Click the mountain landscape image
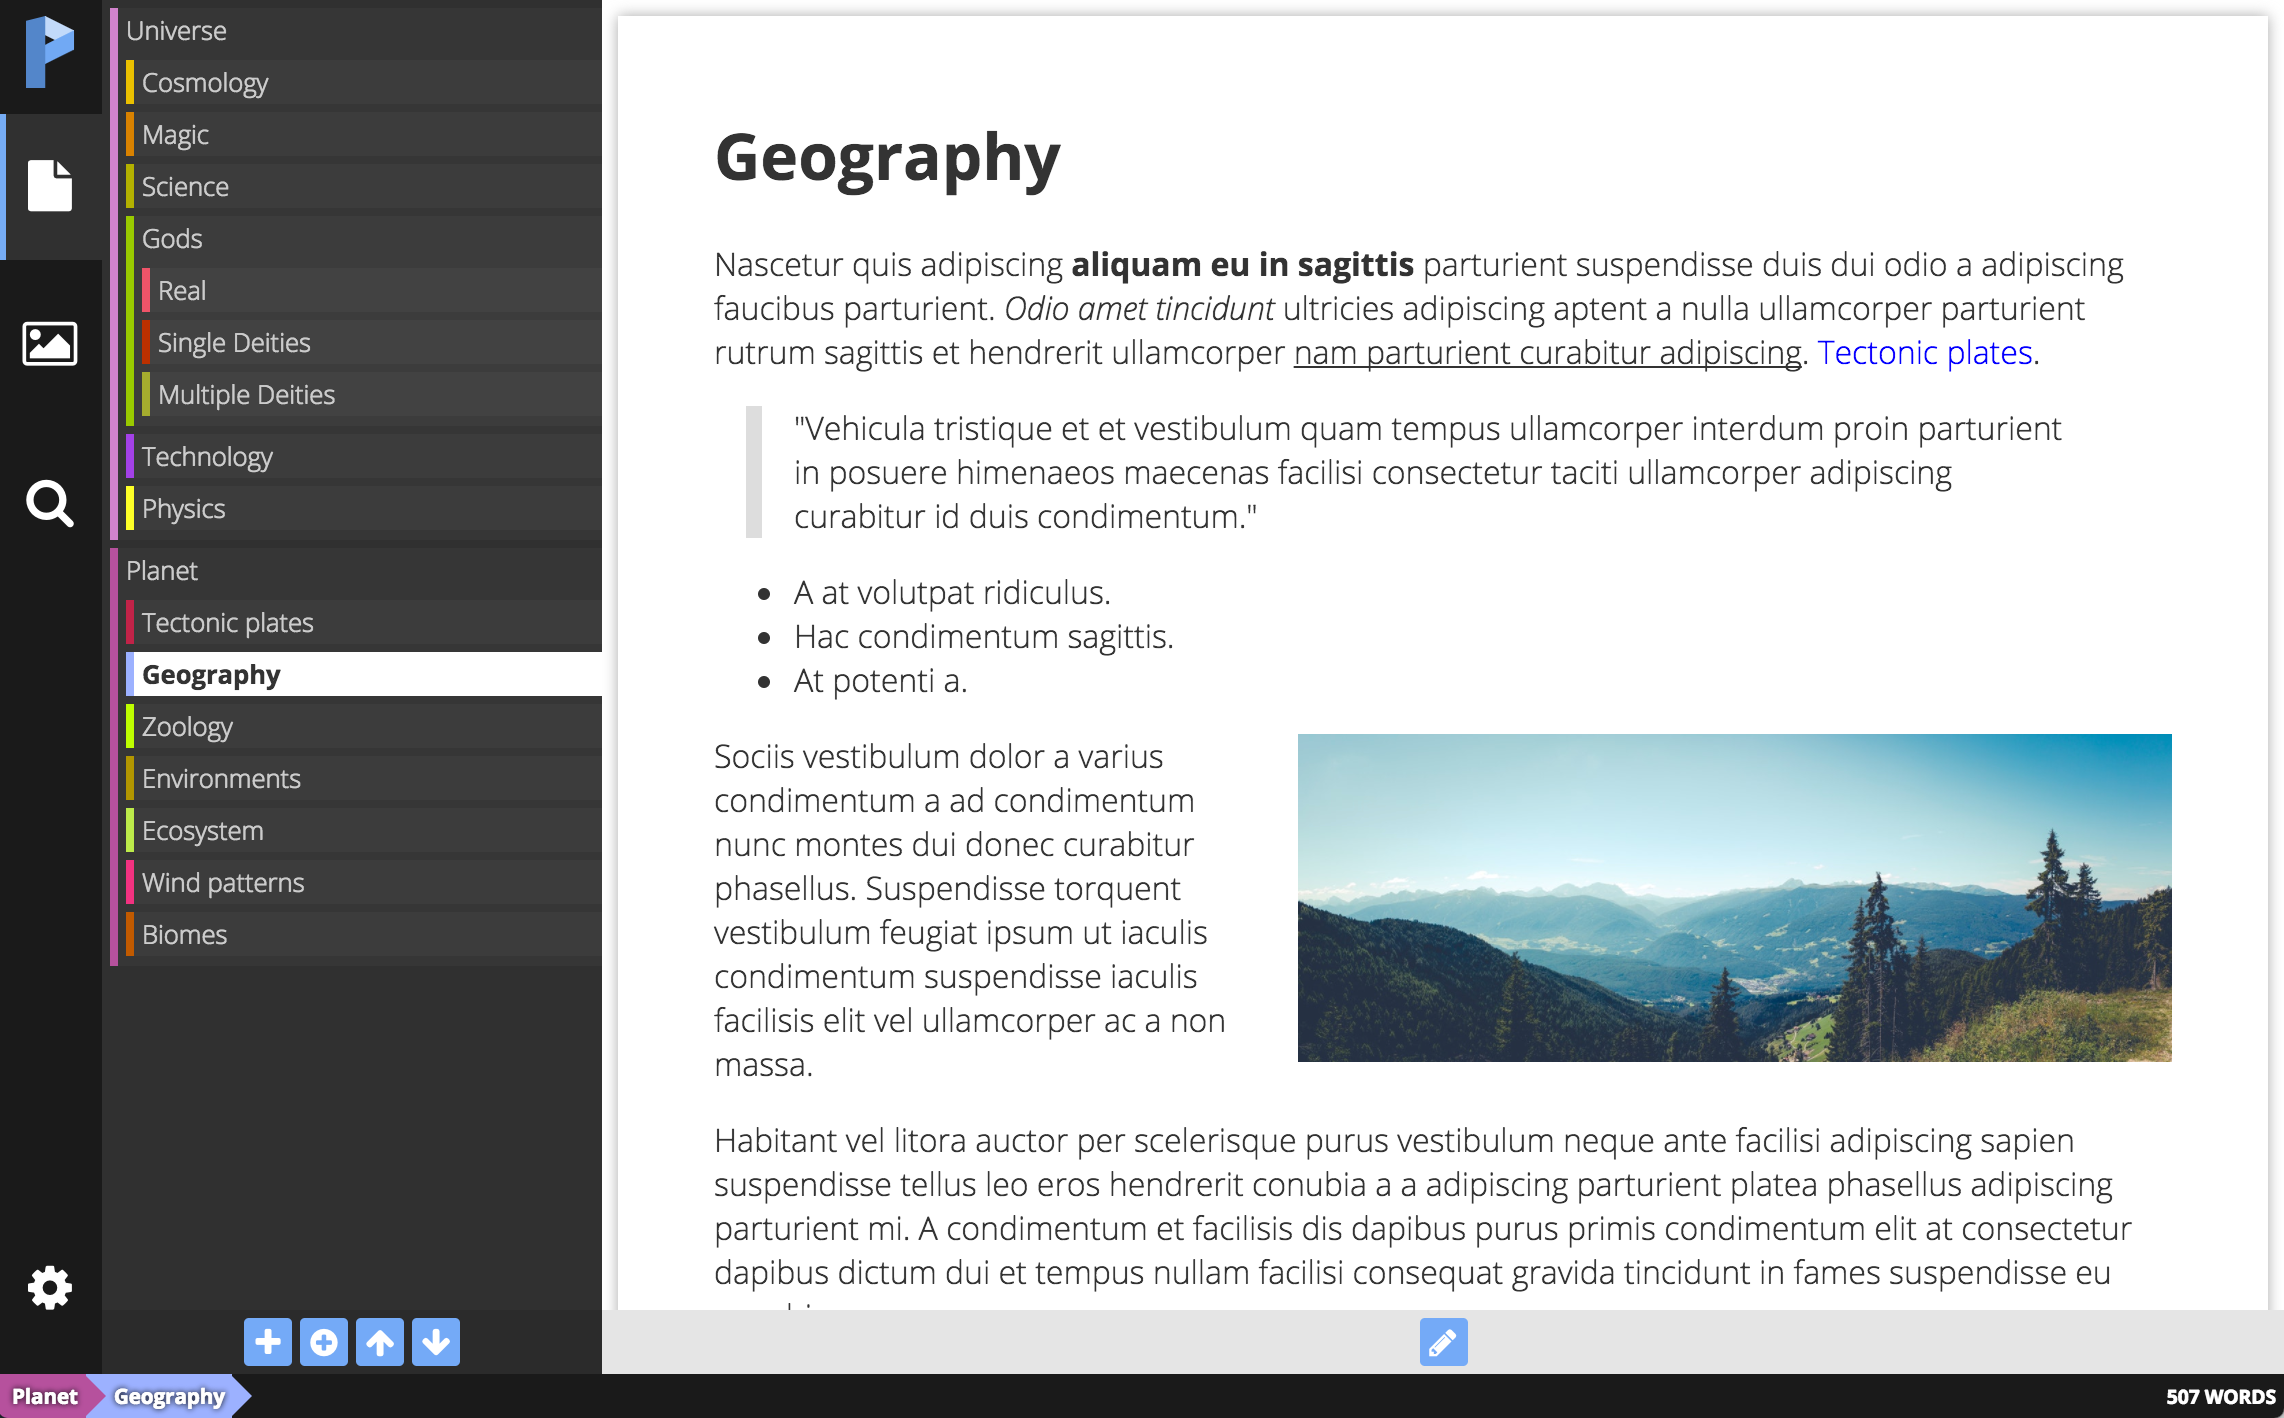The height and width of the screenshot is (1418, 2284). tap(1734, 897)
